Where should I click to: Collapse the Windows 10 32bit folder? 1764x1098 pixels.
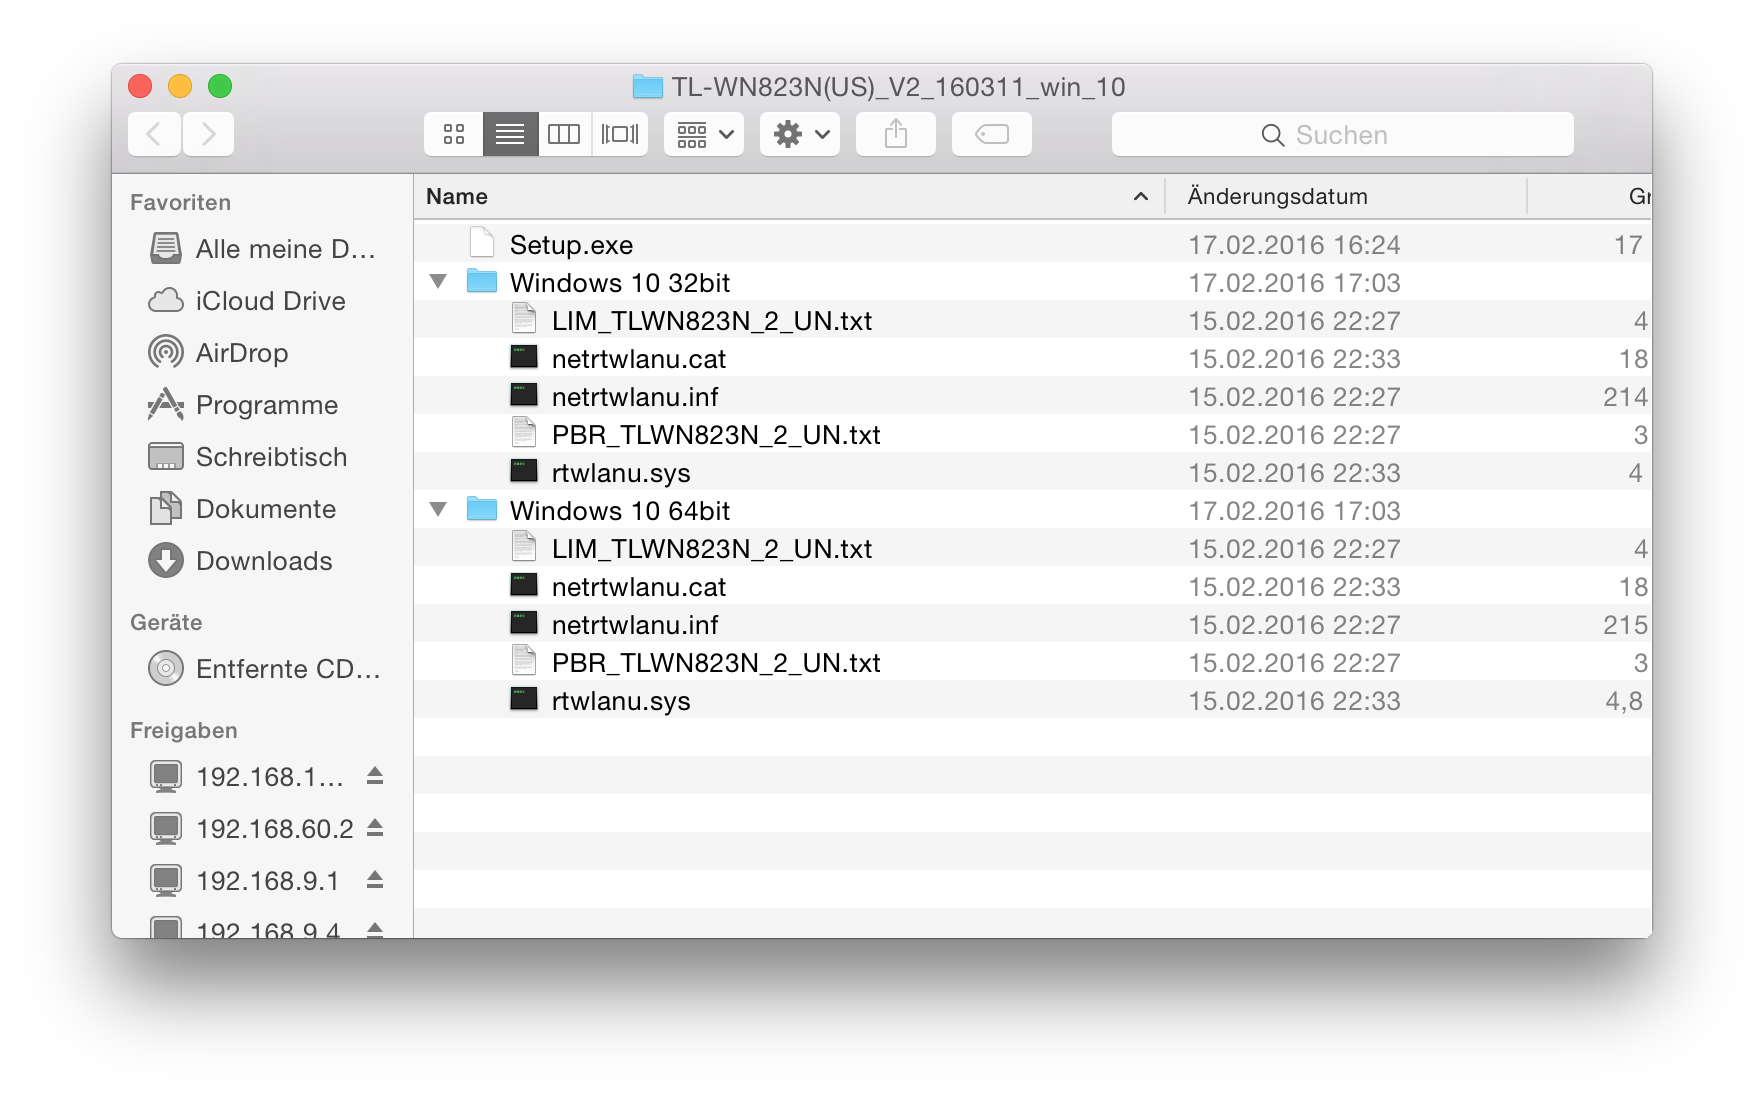[x=438, y=282]
